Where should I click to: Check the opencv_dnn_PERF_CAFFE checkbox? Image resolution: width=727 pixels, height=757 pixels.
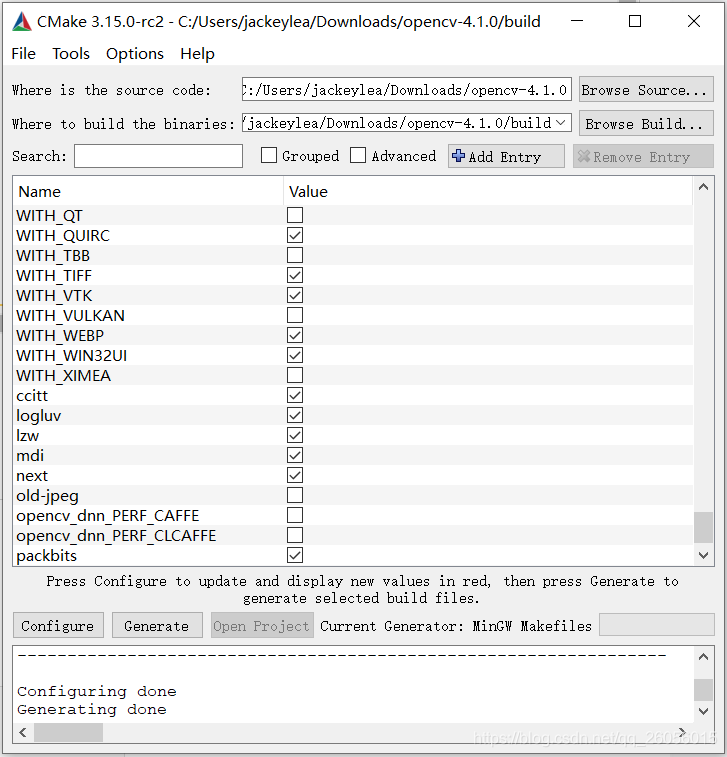click(x=295, y=516)
